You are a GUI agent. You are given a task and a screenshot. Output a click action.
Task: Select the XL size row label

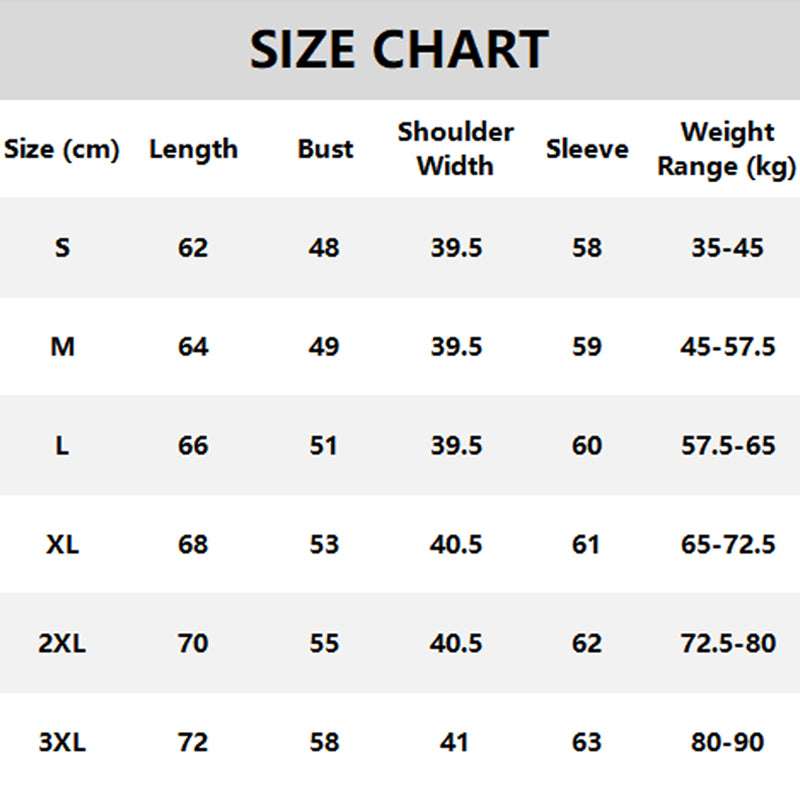pyautogui.click(x=62, y=544)
